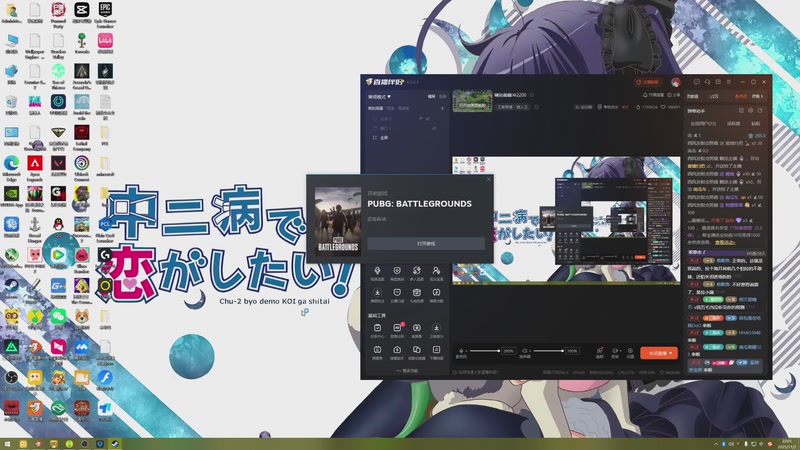
Task: Open the beauty effects icon left of the record button
Action: (x=600, y=351)
